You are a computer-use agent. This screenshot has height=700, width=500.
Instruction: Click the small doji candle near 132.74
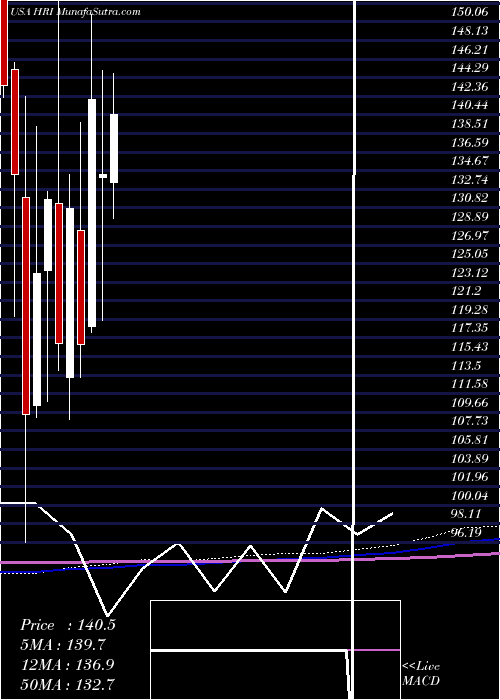tap(103, 176)
